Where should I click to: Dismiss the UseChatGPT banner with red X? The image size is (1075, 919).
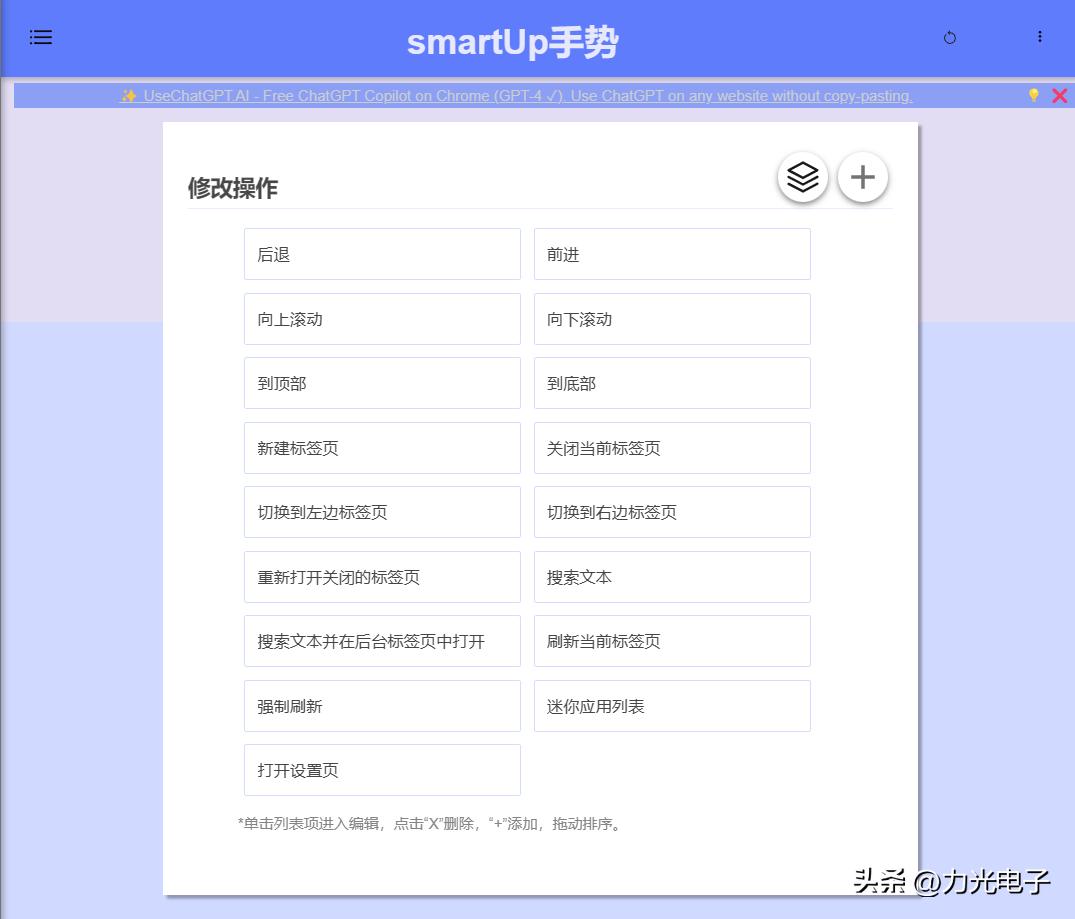pyautogui.click(x=1060, y=96)
